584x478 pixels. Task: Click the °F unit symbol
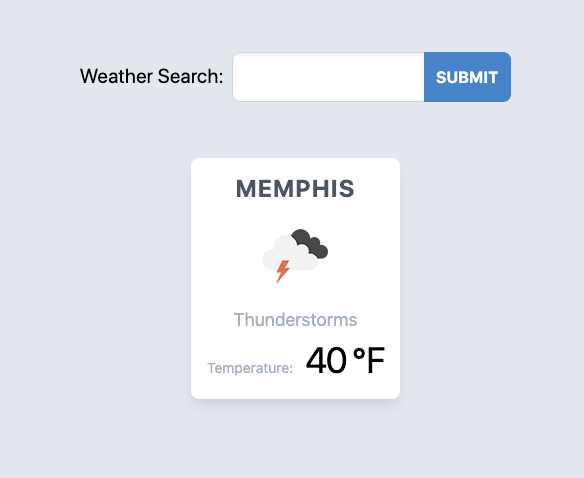(x=369, y=360)
